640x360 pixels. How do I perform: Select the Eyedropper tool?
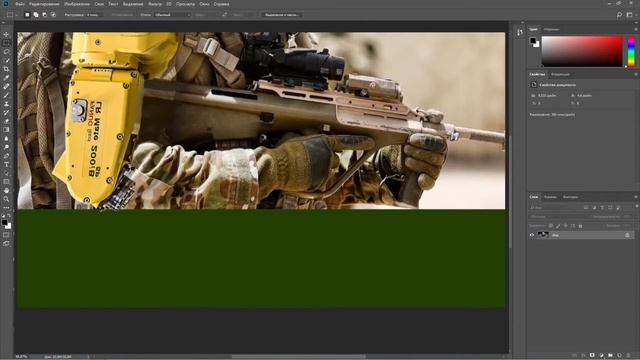[x=6, y=78]
